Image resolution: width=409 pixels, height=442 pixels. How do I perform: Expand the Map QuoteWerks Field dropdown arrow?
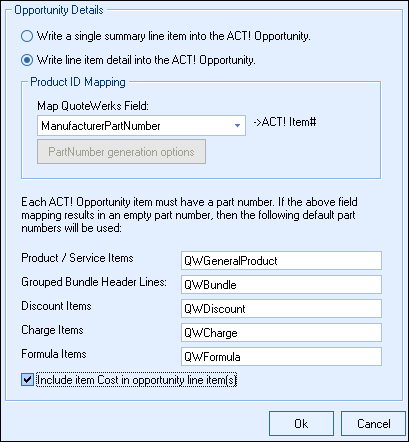(x=237, y=126)
